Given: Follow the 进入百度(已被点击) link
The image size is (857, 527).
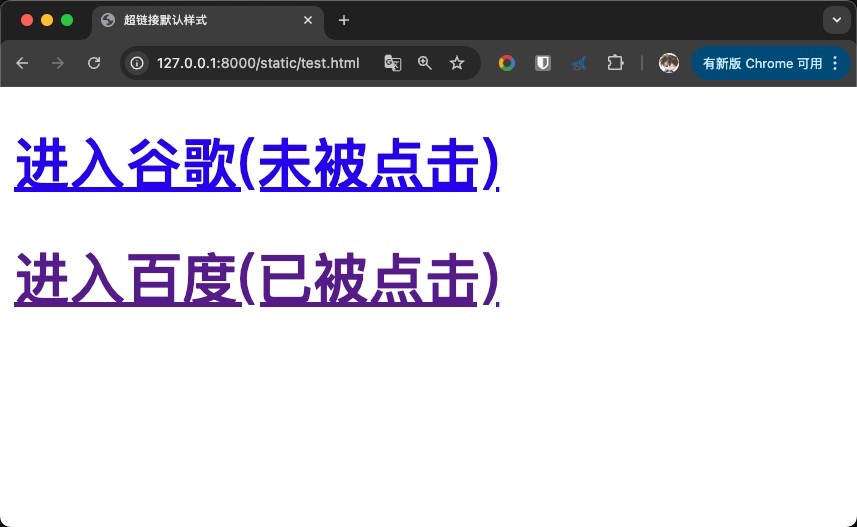Looking at the screenshot, I should 257,279.
